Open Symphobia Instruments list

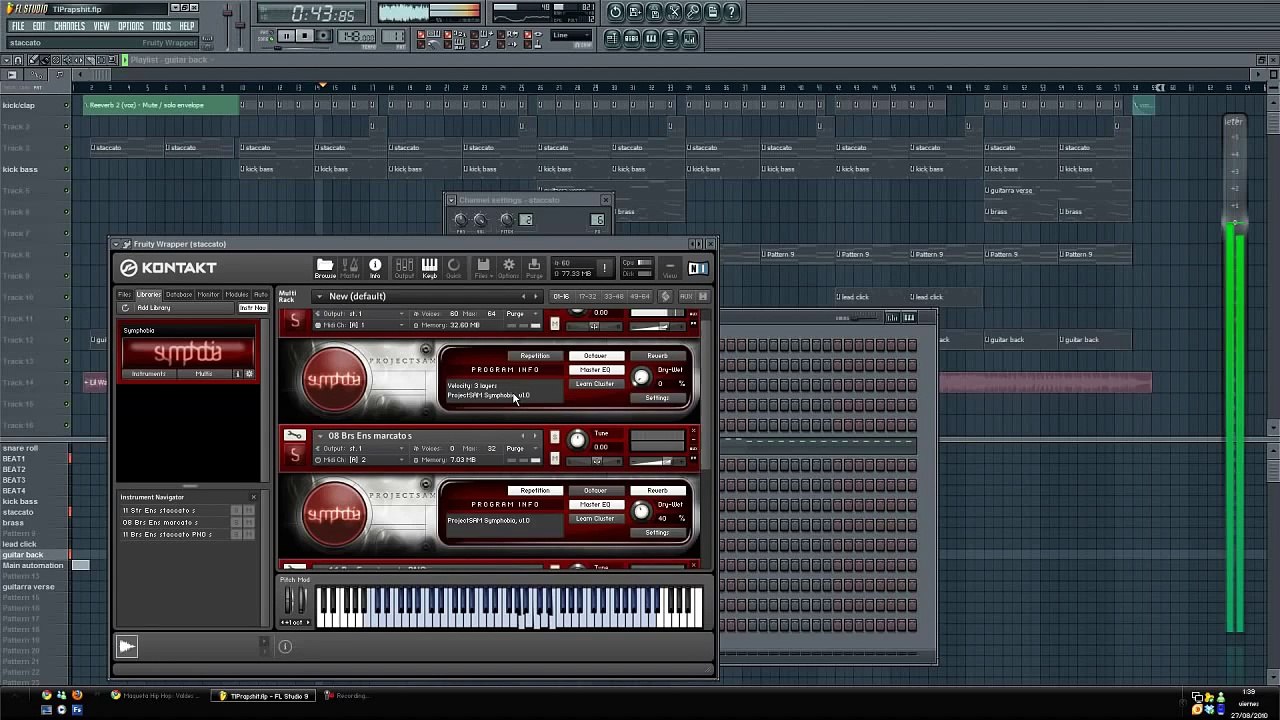pyautogui.click(x=149, y=374)
